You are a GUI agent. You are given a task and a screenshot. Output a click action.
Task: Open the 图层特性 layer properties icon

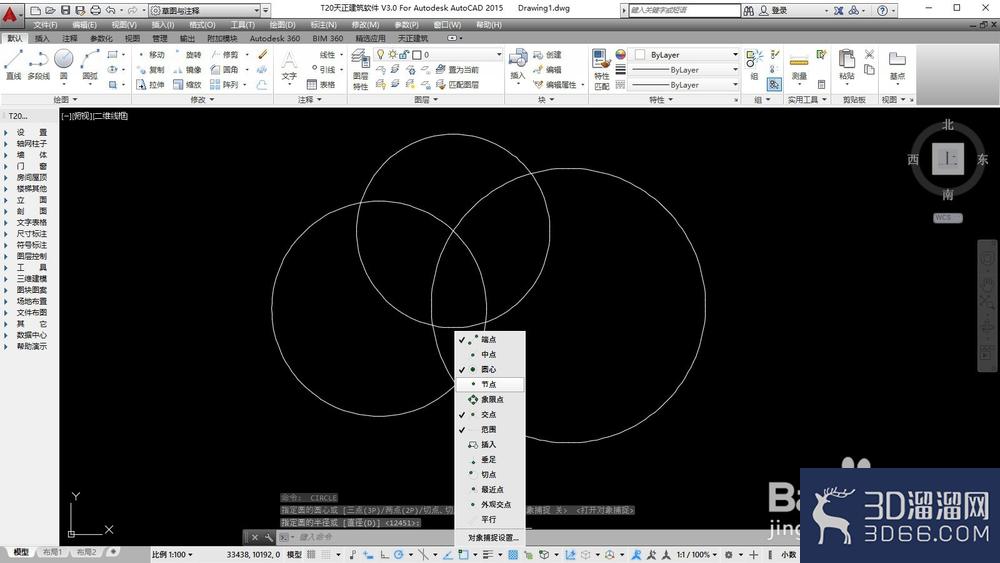360,69
